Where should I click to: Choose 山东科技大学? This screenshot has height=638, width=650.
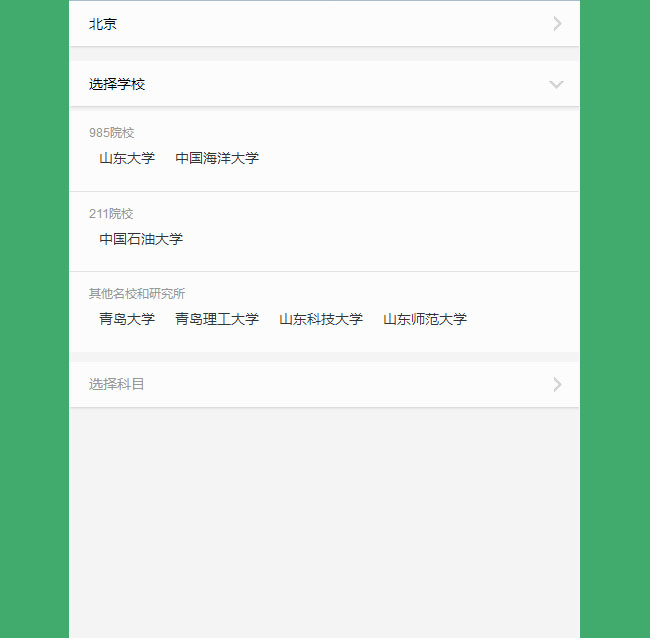[321, 319]
